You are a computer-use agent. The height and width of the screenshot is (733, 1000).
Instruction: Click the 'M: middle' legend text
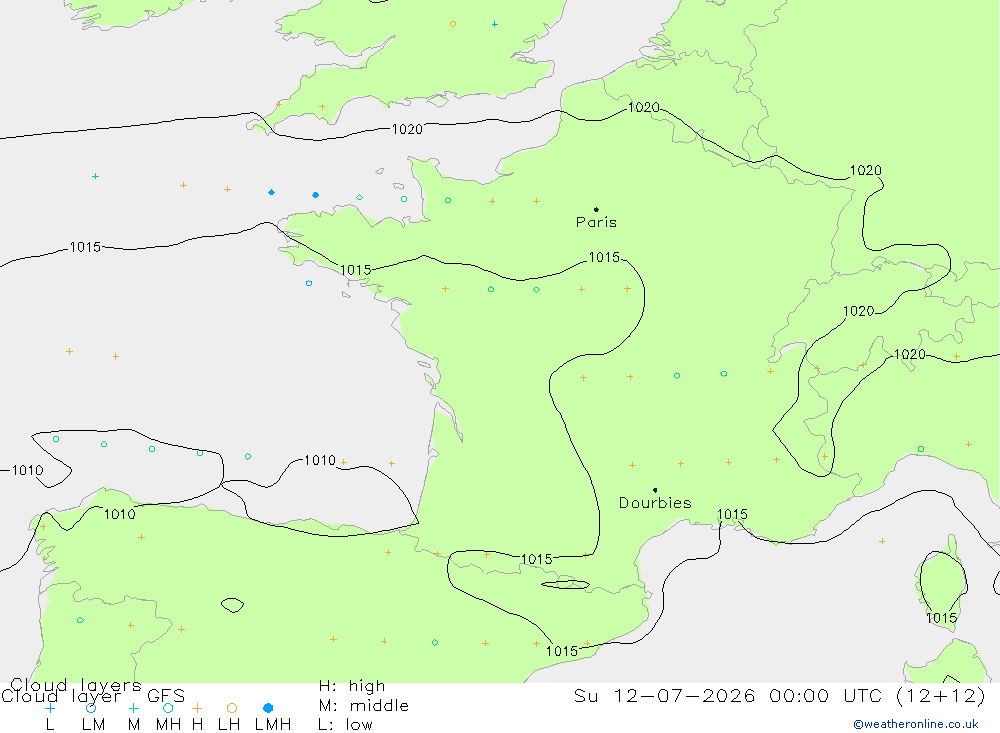coord(364,706)
